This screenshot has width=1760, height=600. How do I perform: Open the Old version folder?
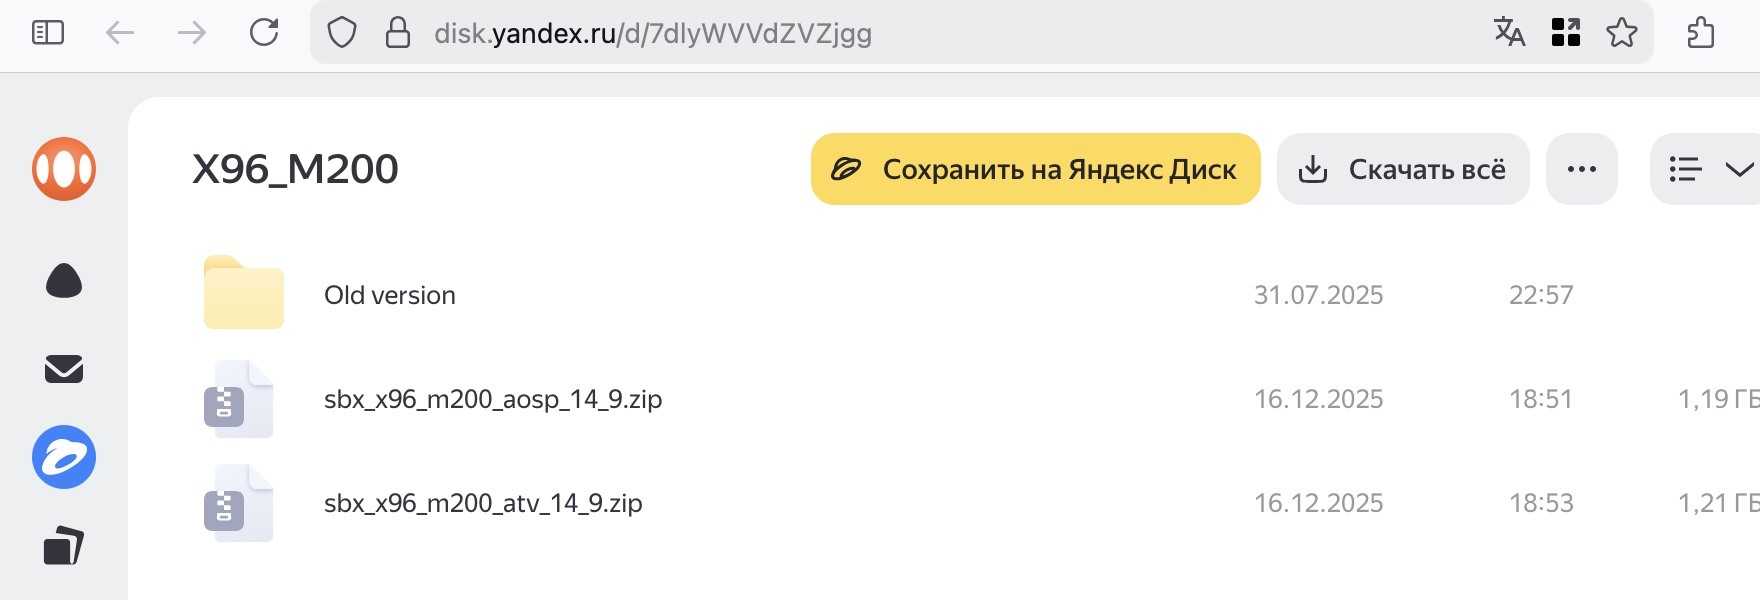pyautogui.click(x=389, y=295)
